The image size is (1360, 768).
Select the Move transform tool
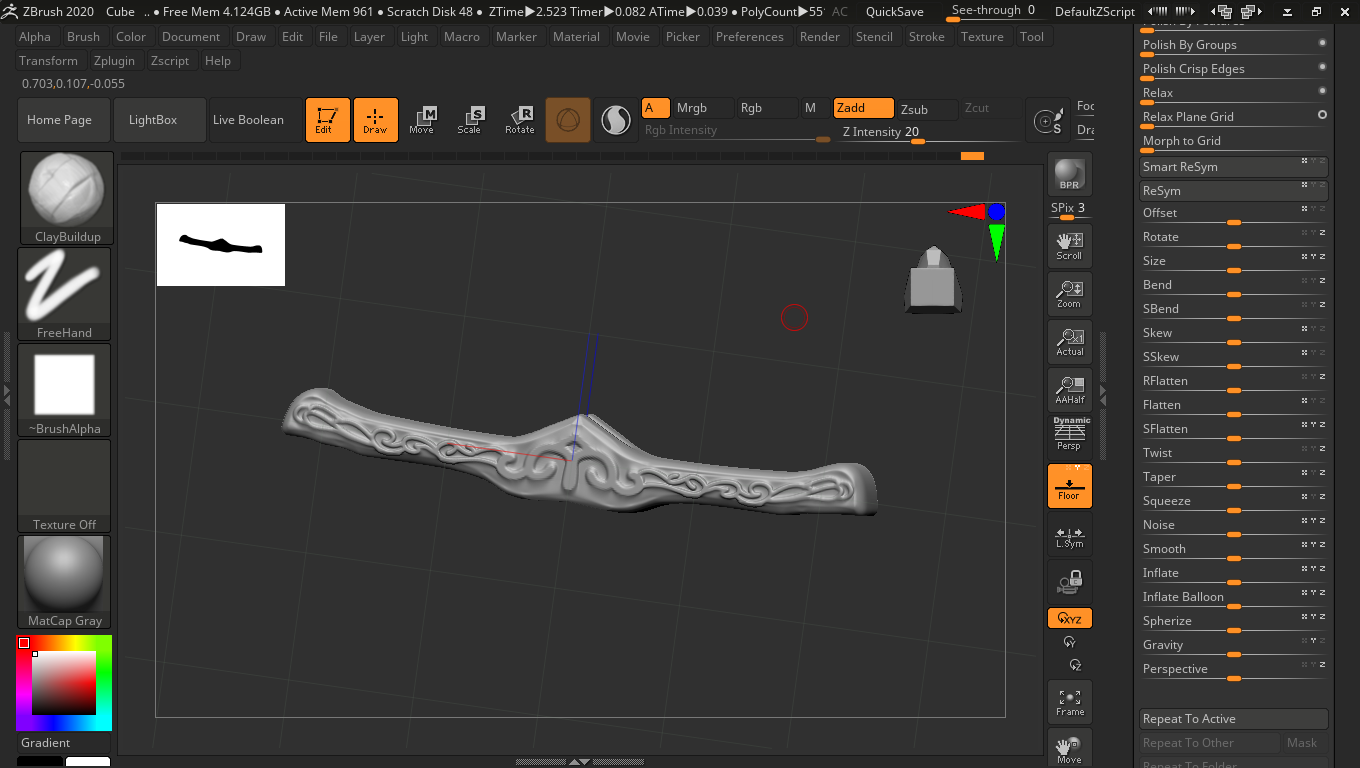422,120
